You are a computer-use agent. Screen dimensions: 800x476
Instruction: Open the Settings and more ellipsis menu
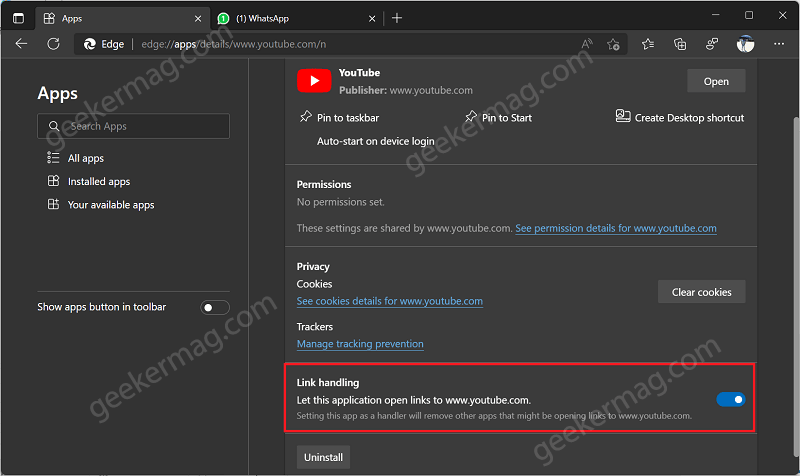[779, 44]
